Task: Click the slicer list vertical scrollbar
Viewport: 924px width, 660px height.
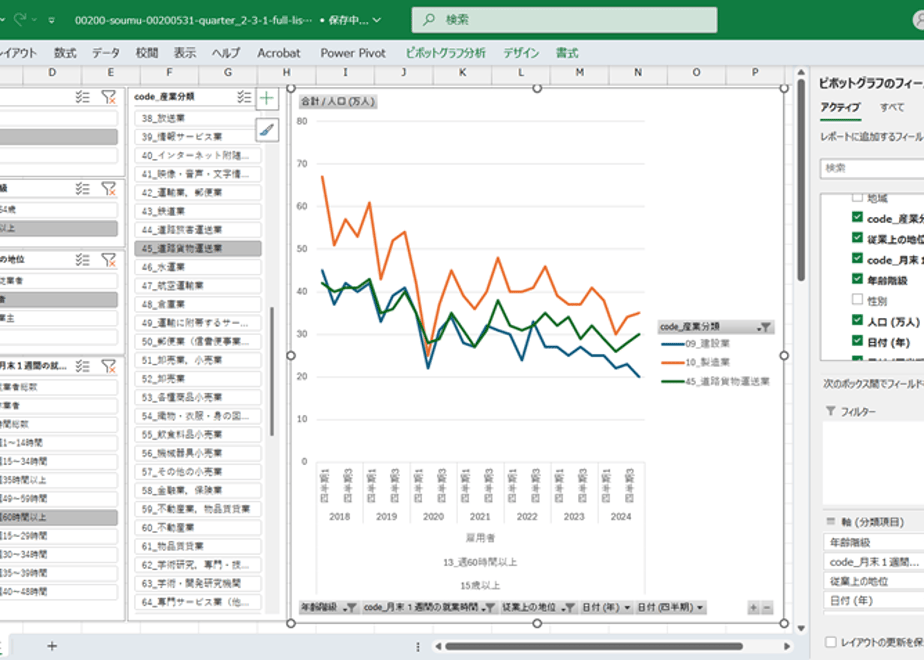Action: [x=272, y=371]
